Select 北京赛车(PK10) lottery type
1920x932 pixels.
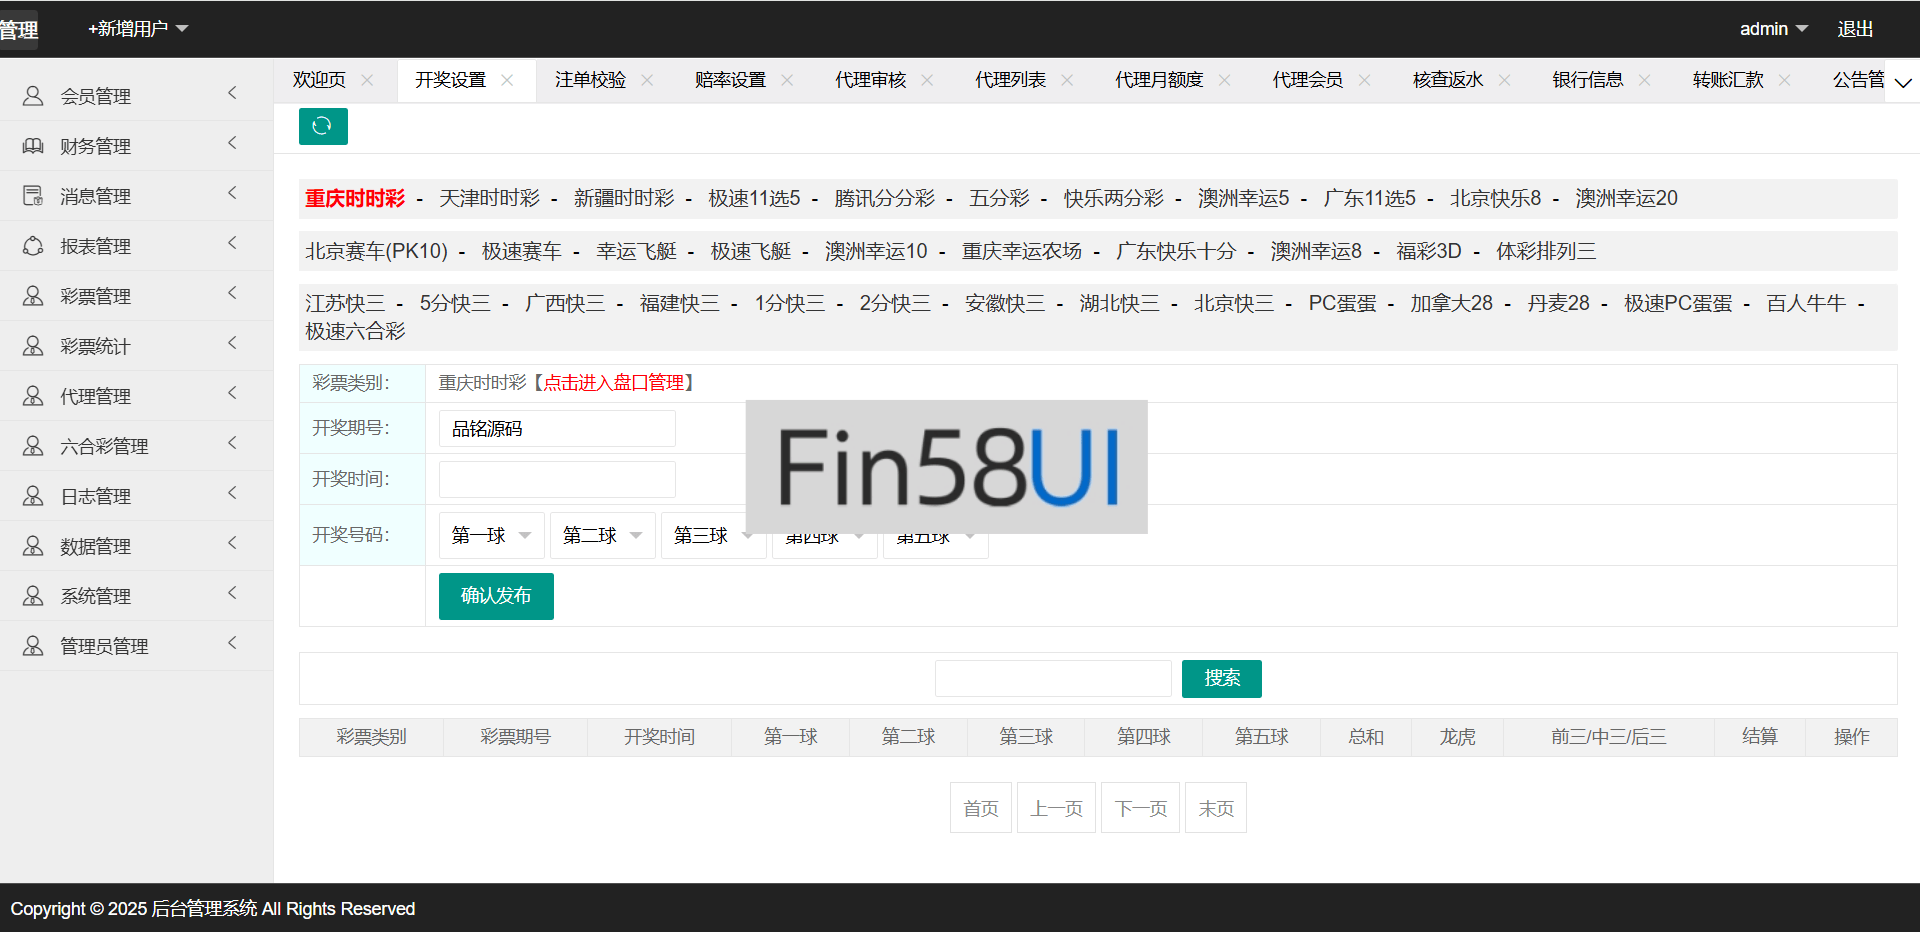376,251
